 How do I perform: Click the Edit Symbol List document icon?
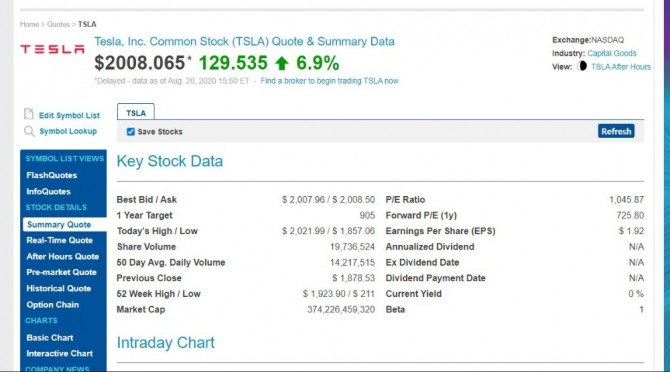coord(29,114)
